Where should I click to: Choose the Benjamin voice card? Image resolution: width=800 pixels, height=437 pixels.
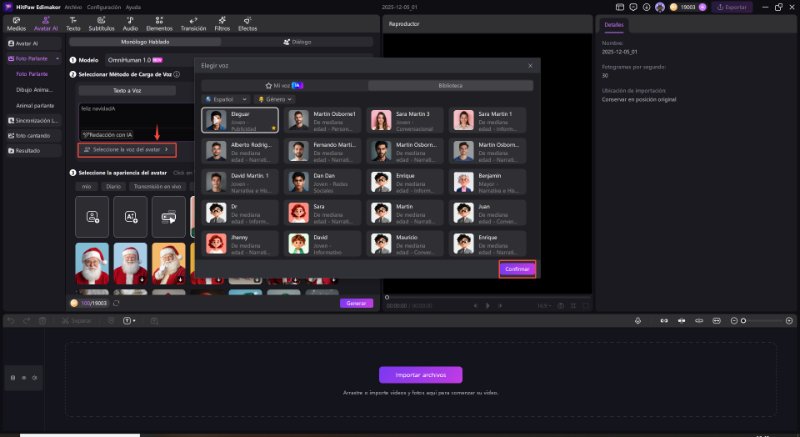point(490,181)
